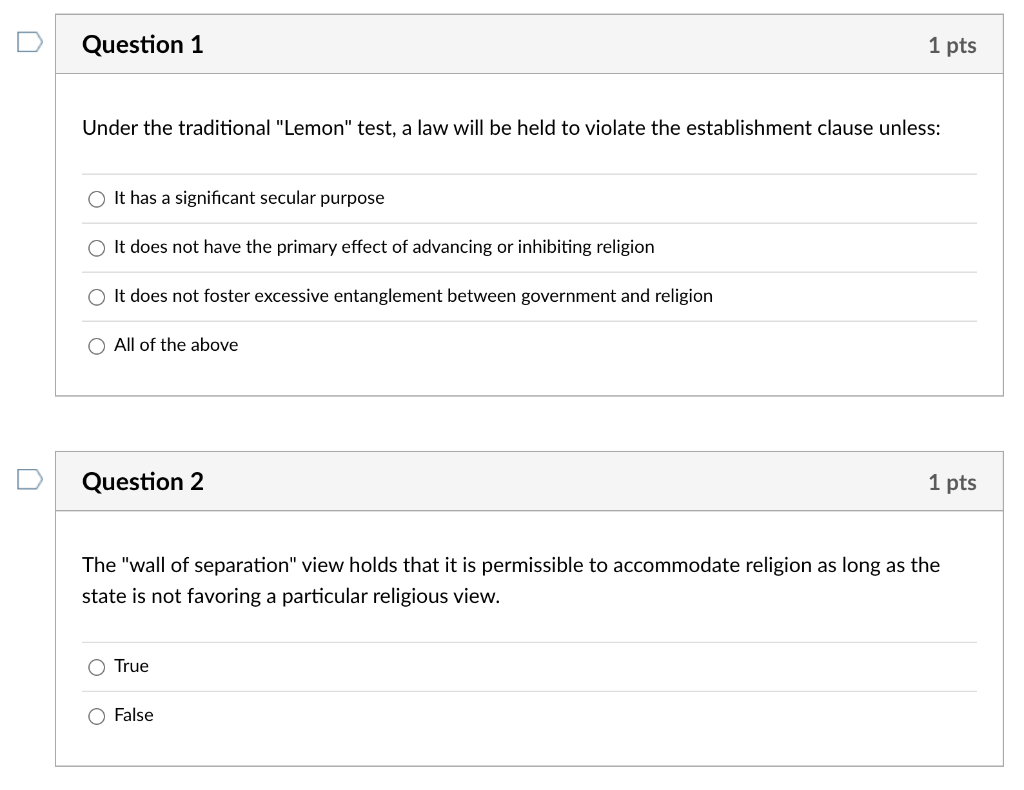1024x790 pixels.
Task: Select the 'All of the above' radio button
Action: pos(97,346)
